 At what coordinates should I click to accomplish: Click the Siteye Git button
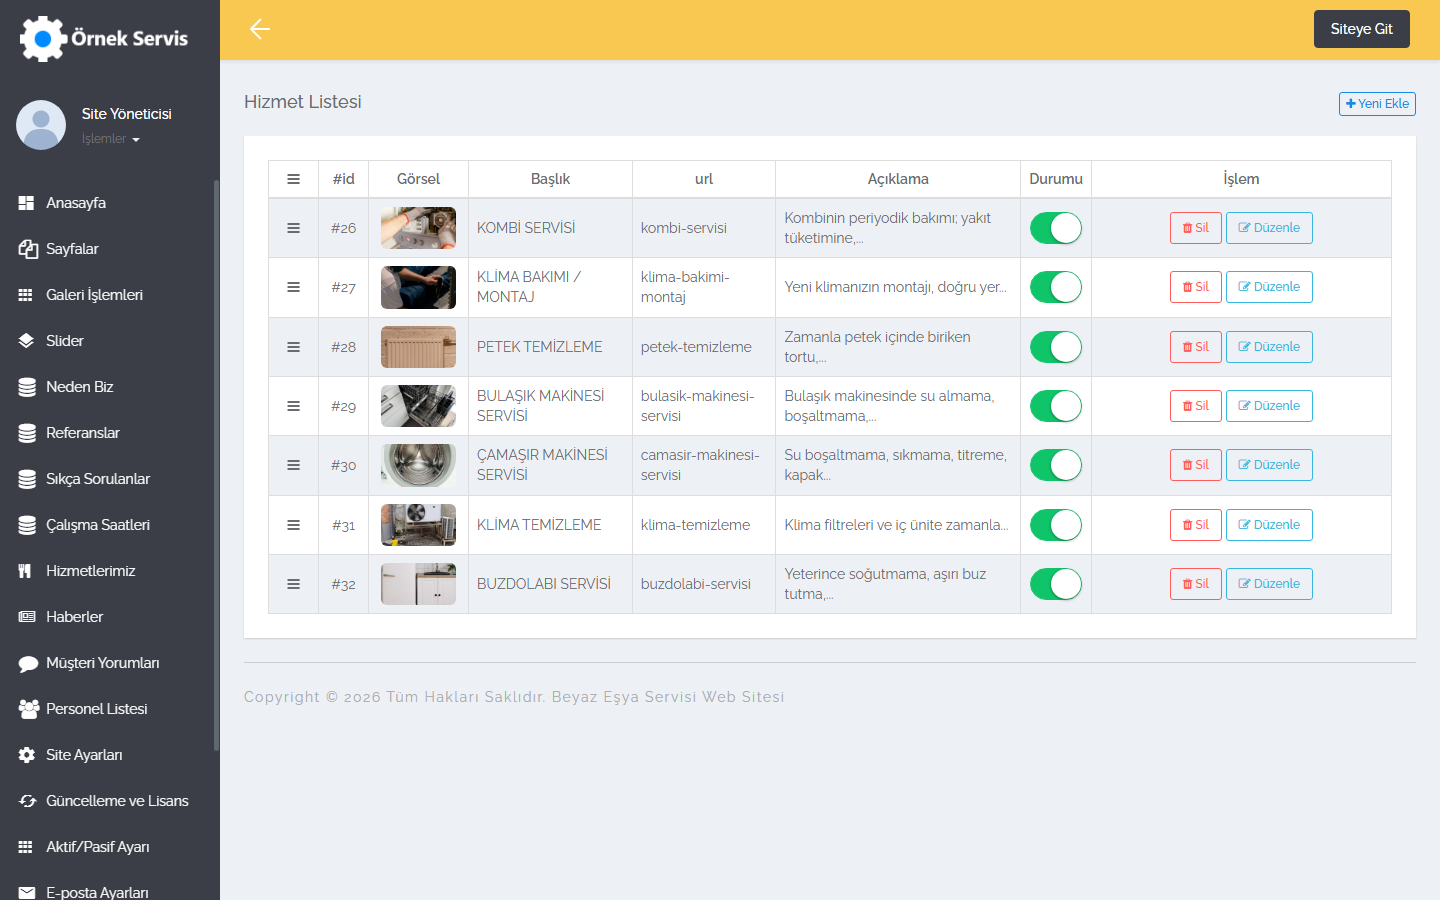coord(1362,29)
